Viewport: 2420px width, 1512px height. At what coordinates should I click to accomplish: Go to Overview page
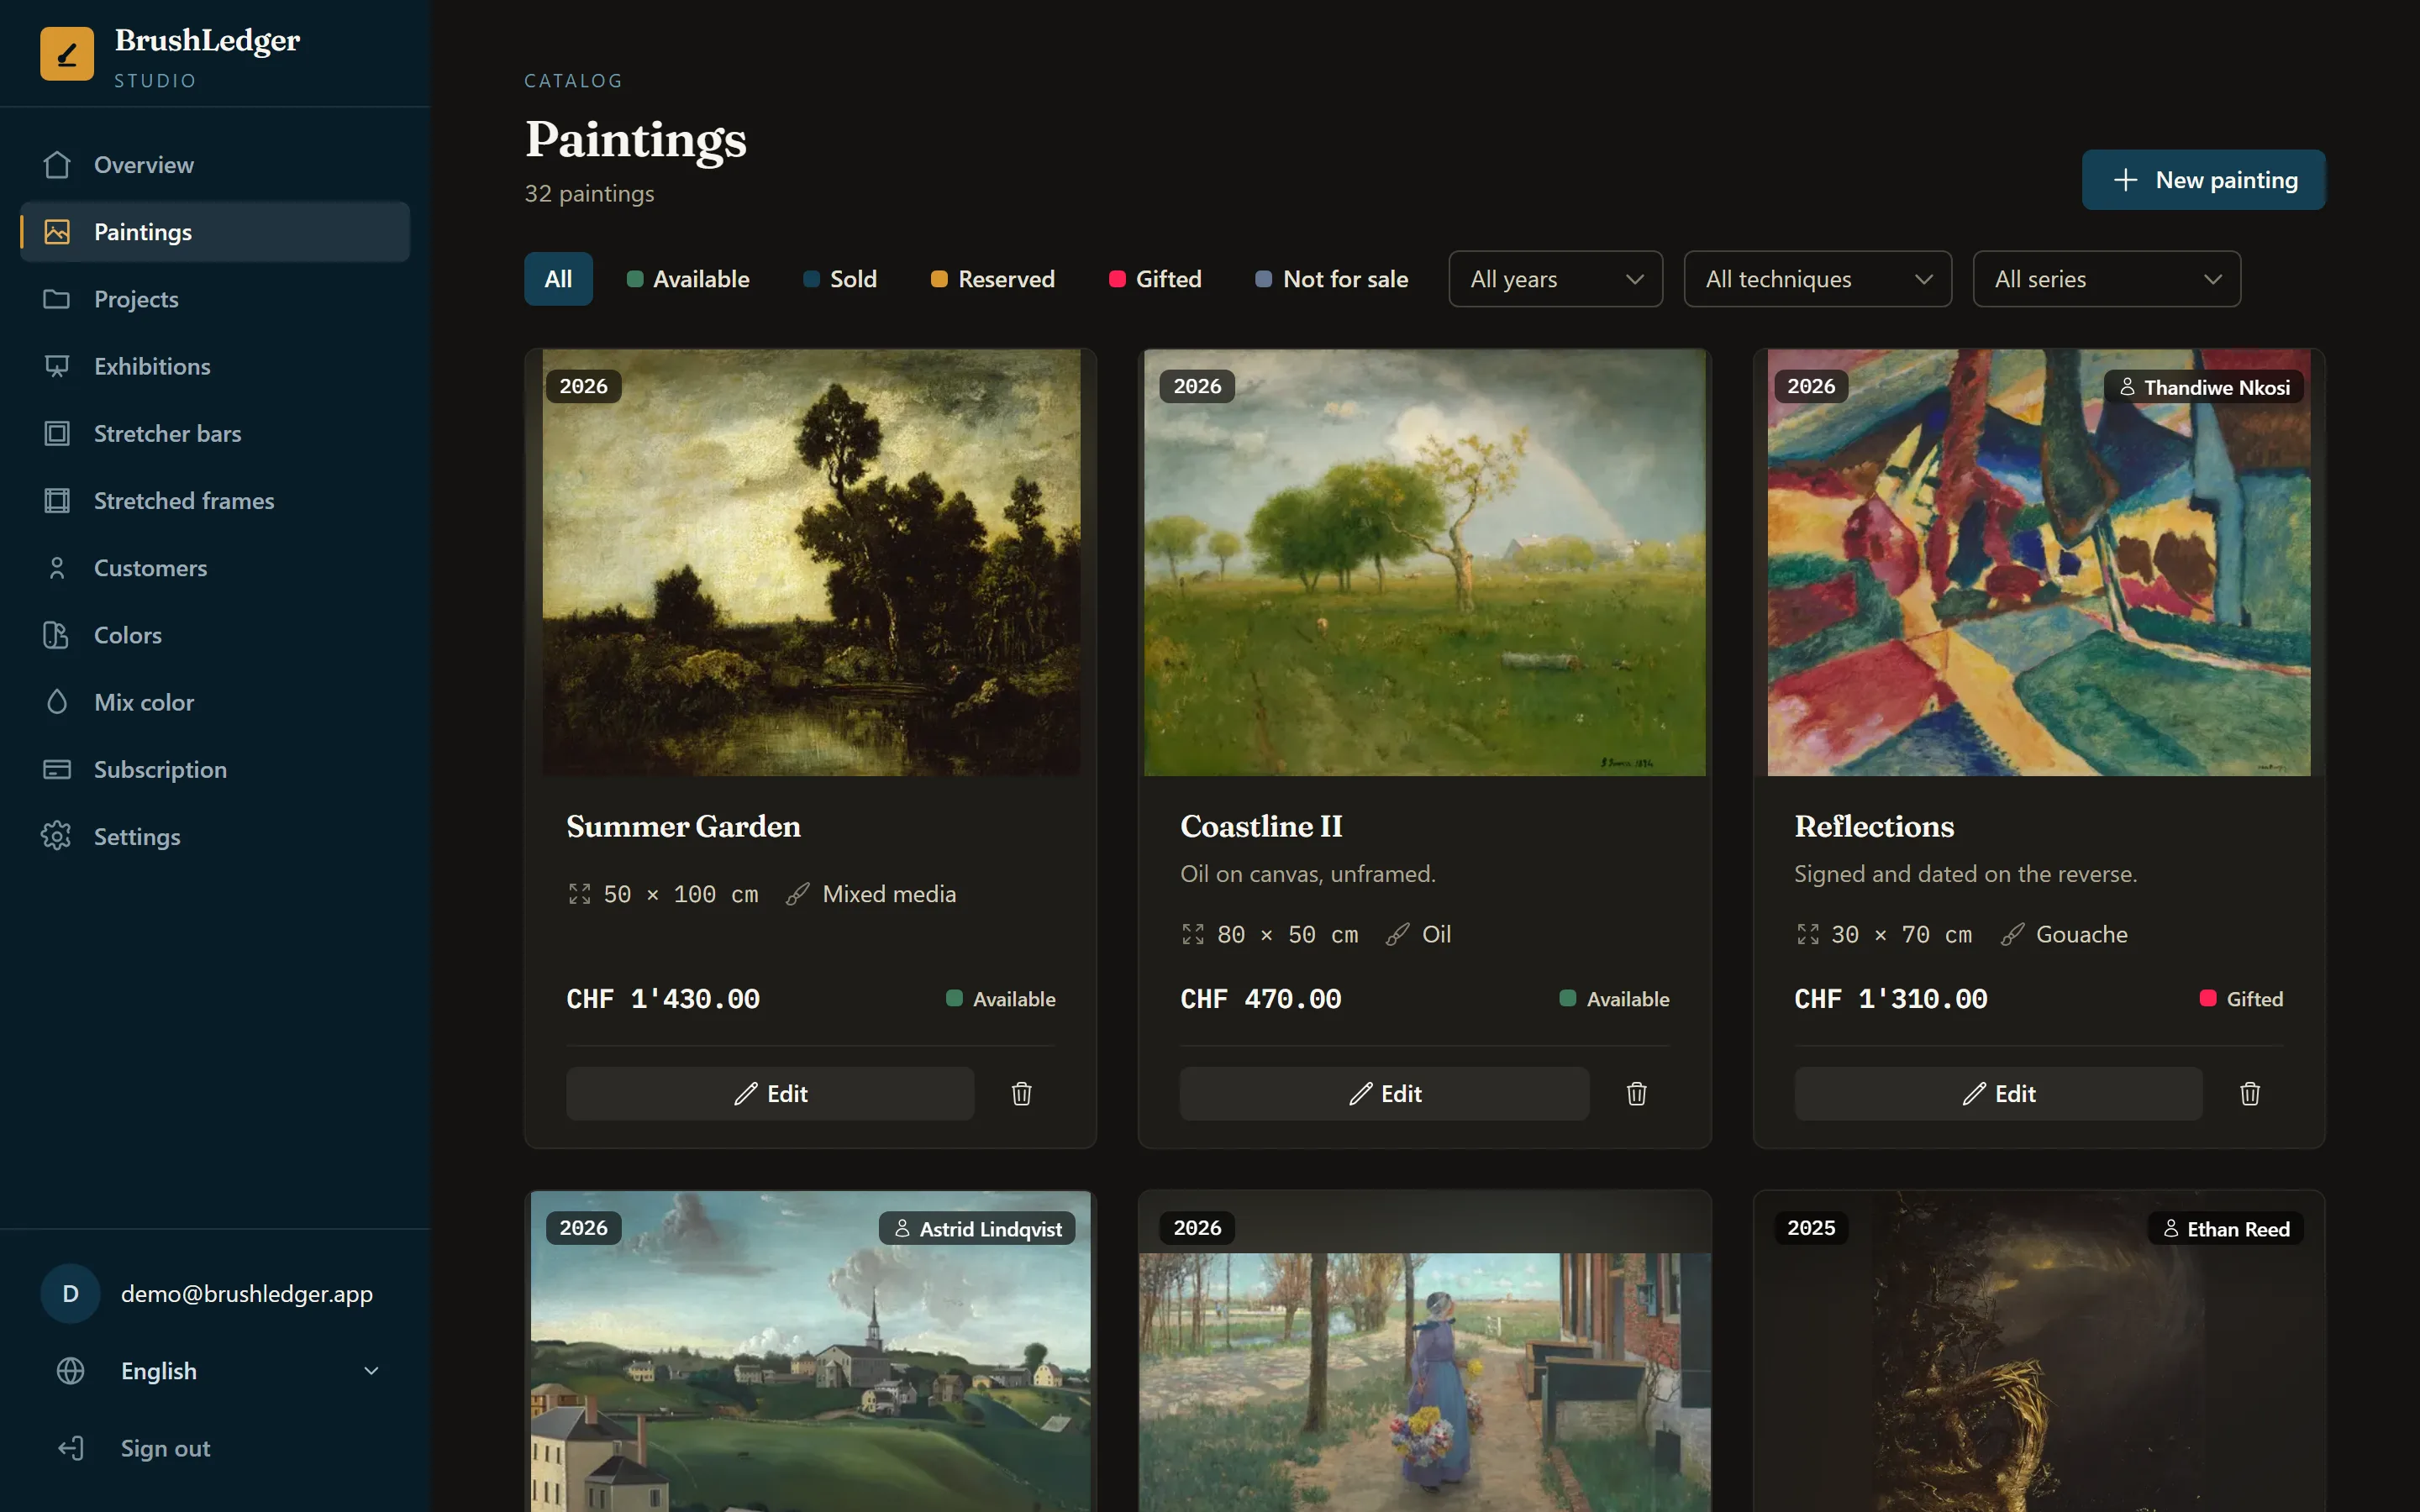[215, 165]
